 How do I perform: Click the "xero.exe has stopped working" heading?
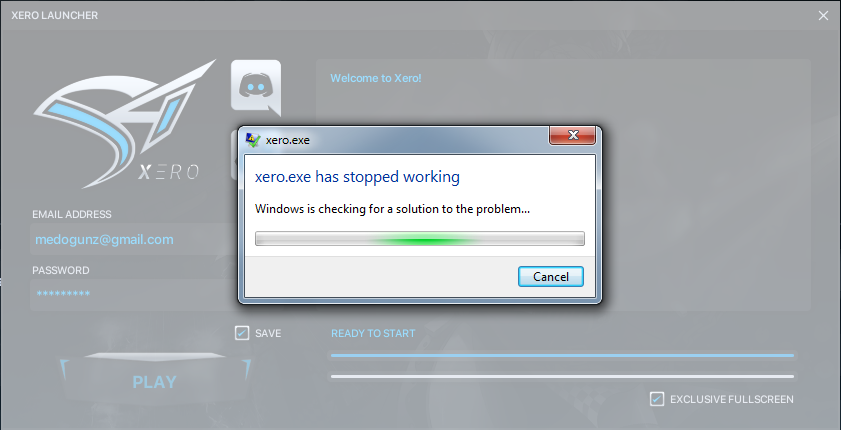(357, 176)
